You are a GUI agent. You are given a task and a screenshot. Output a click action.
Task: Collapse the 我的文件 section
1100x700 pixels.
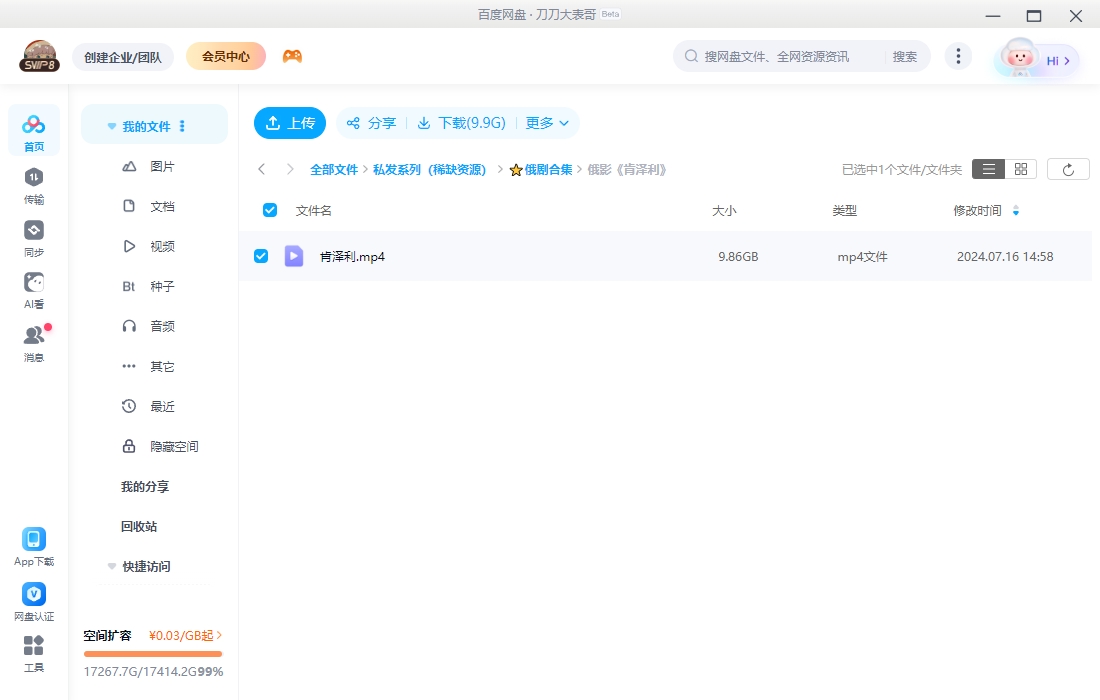pyautogui.click(x=111, y=125)
